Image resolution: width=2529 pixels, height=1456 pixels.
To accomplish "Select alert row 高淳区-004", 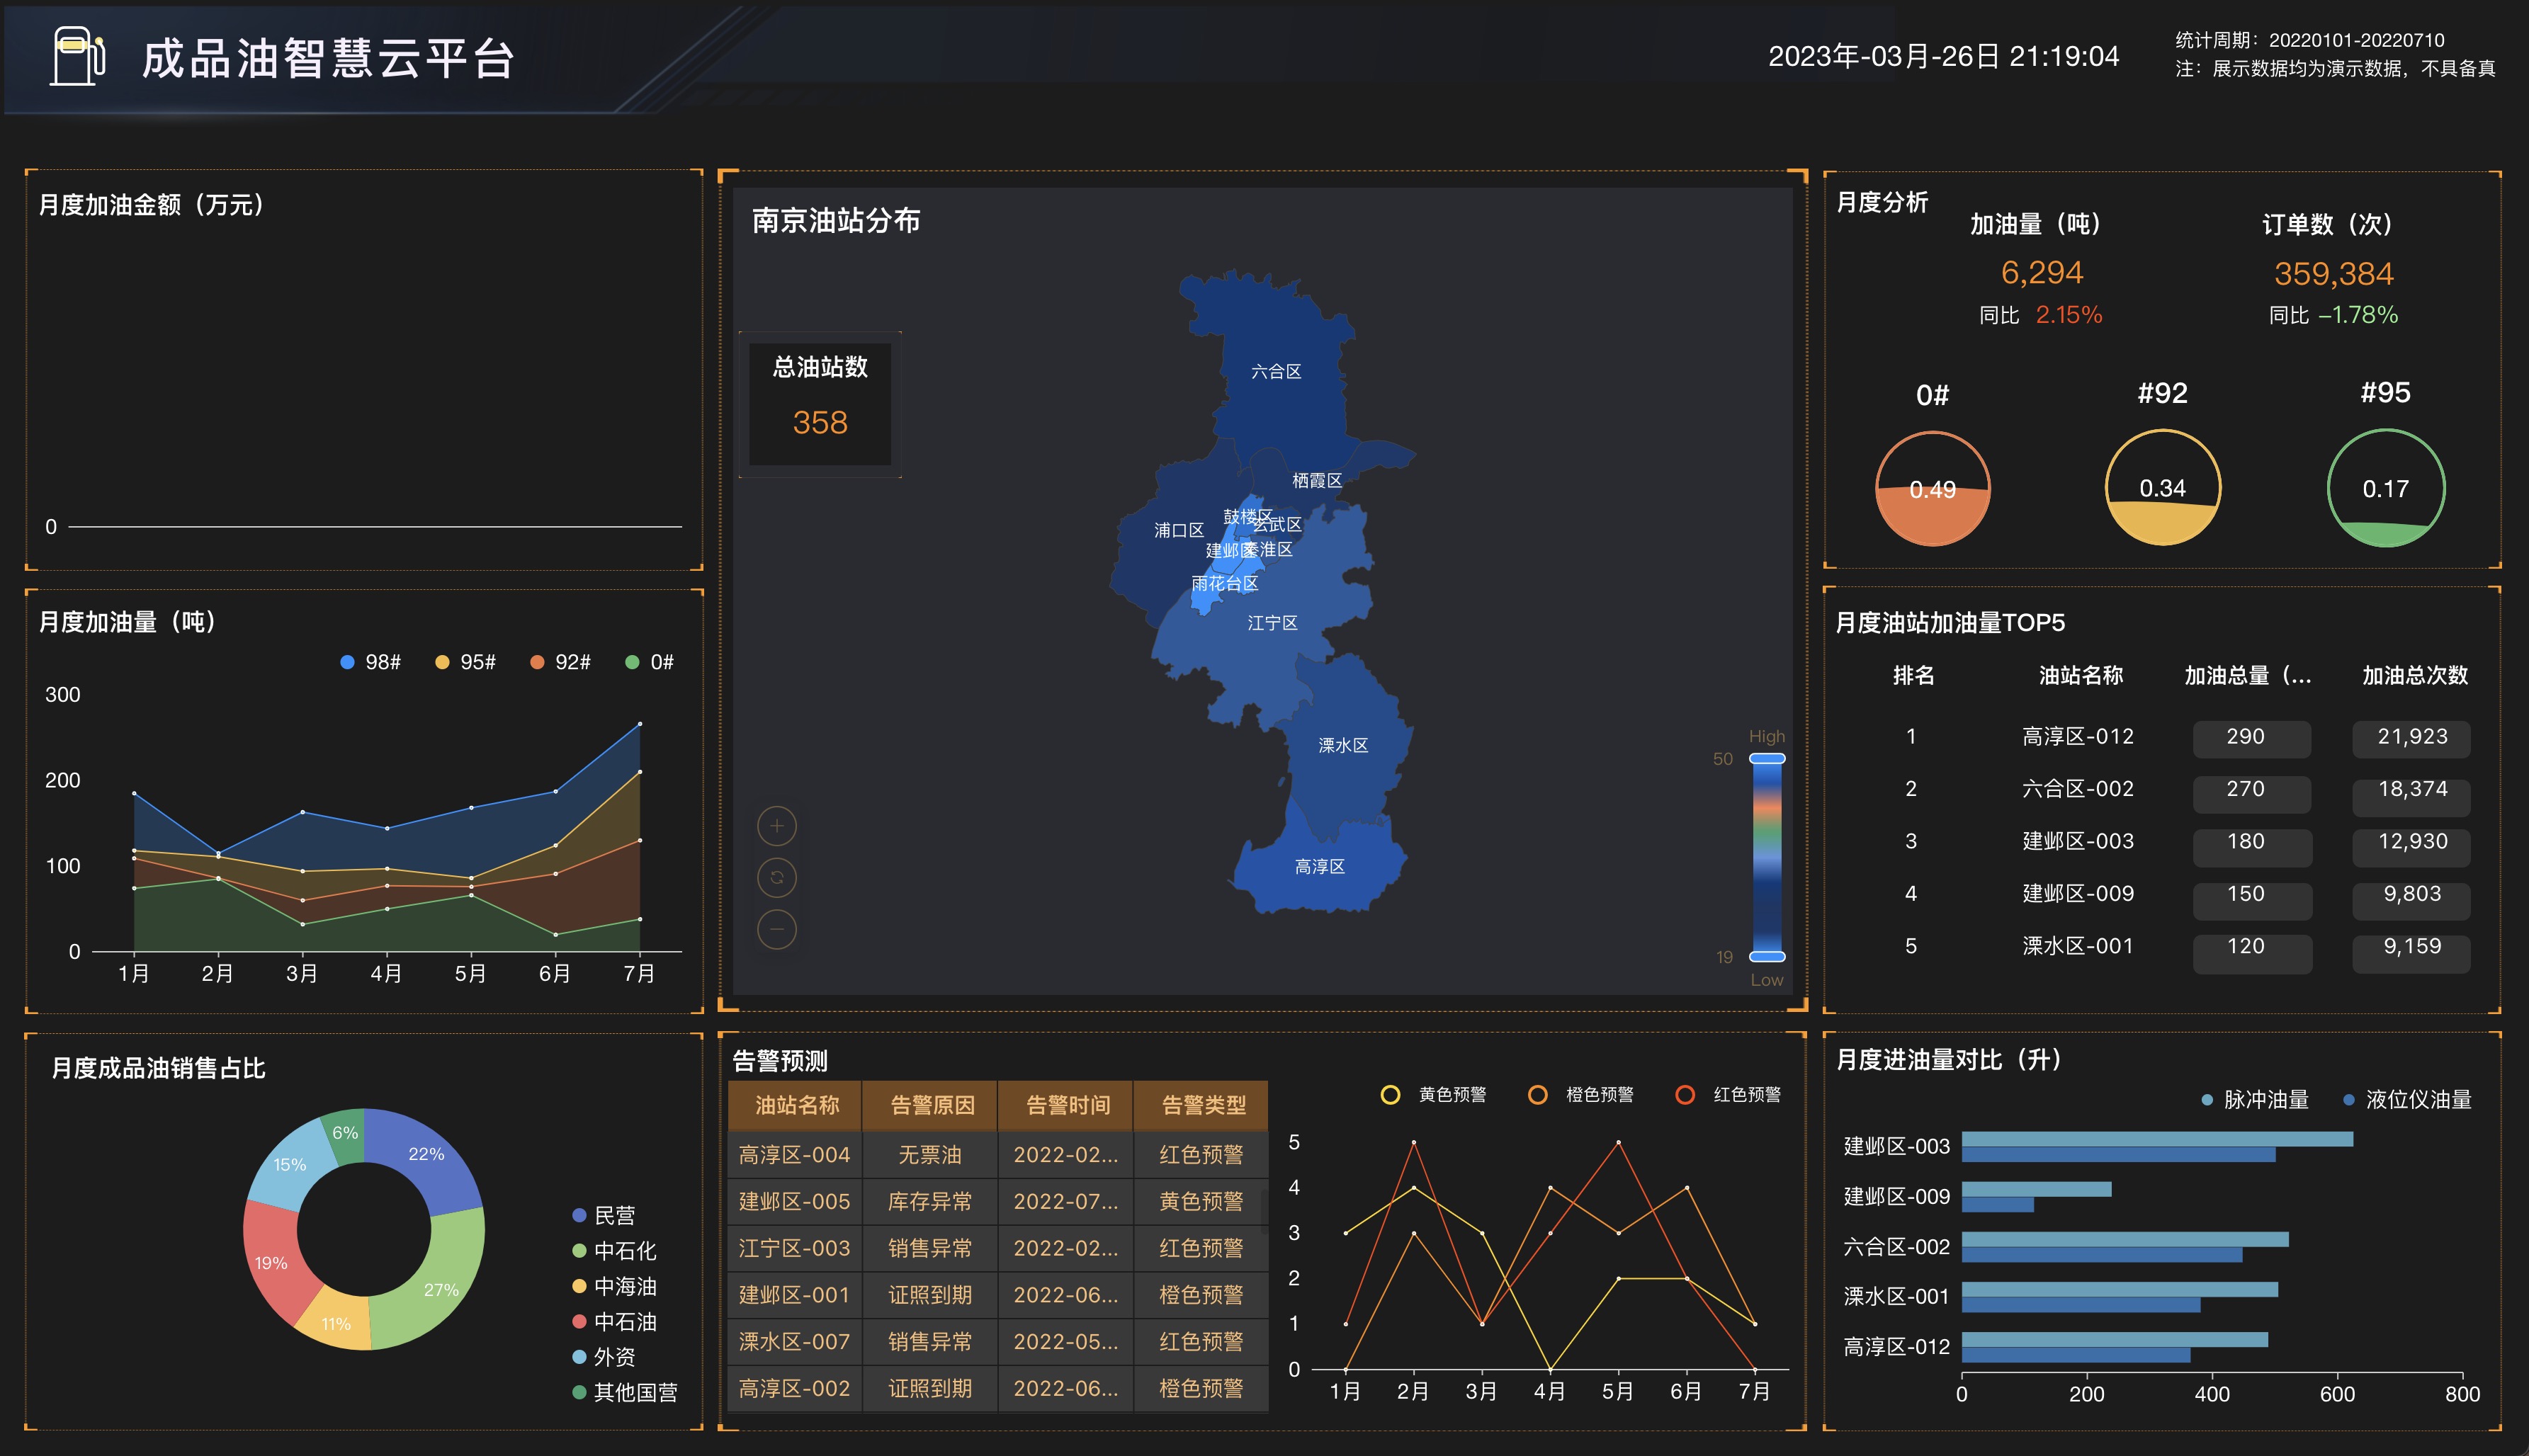I will click(998, 1155).
